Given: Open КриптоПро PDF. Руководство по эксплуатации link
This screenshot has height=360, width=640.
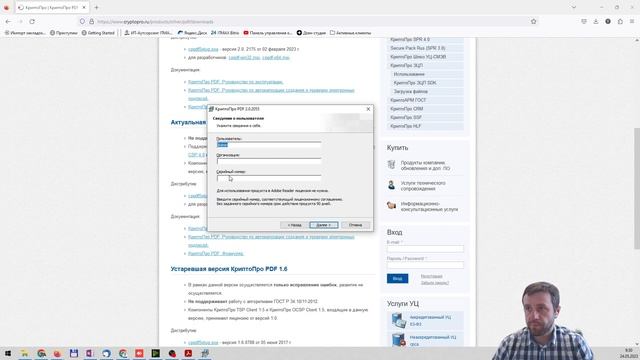Looking at the screenshot, I should click(x=236, y=82).
